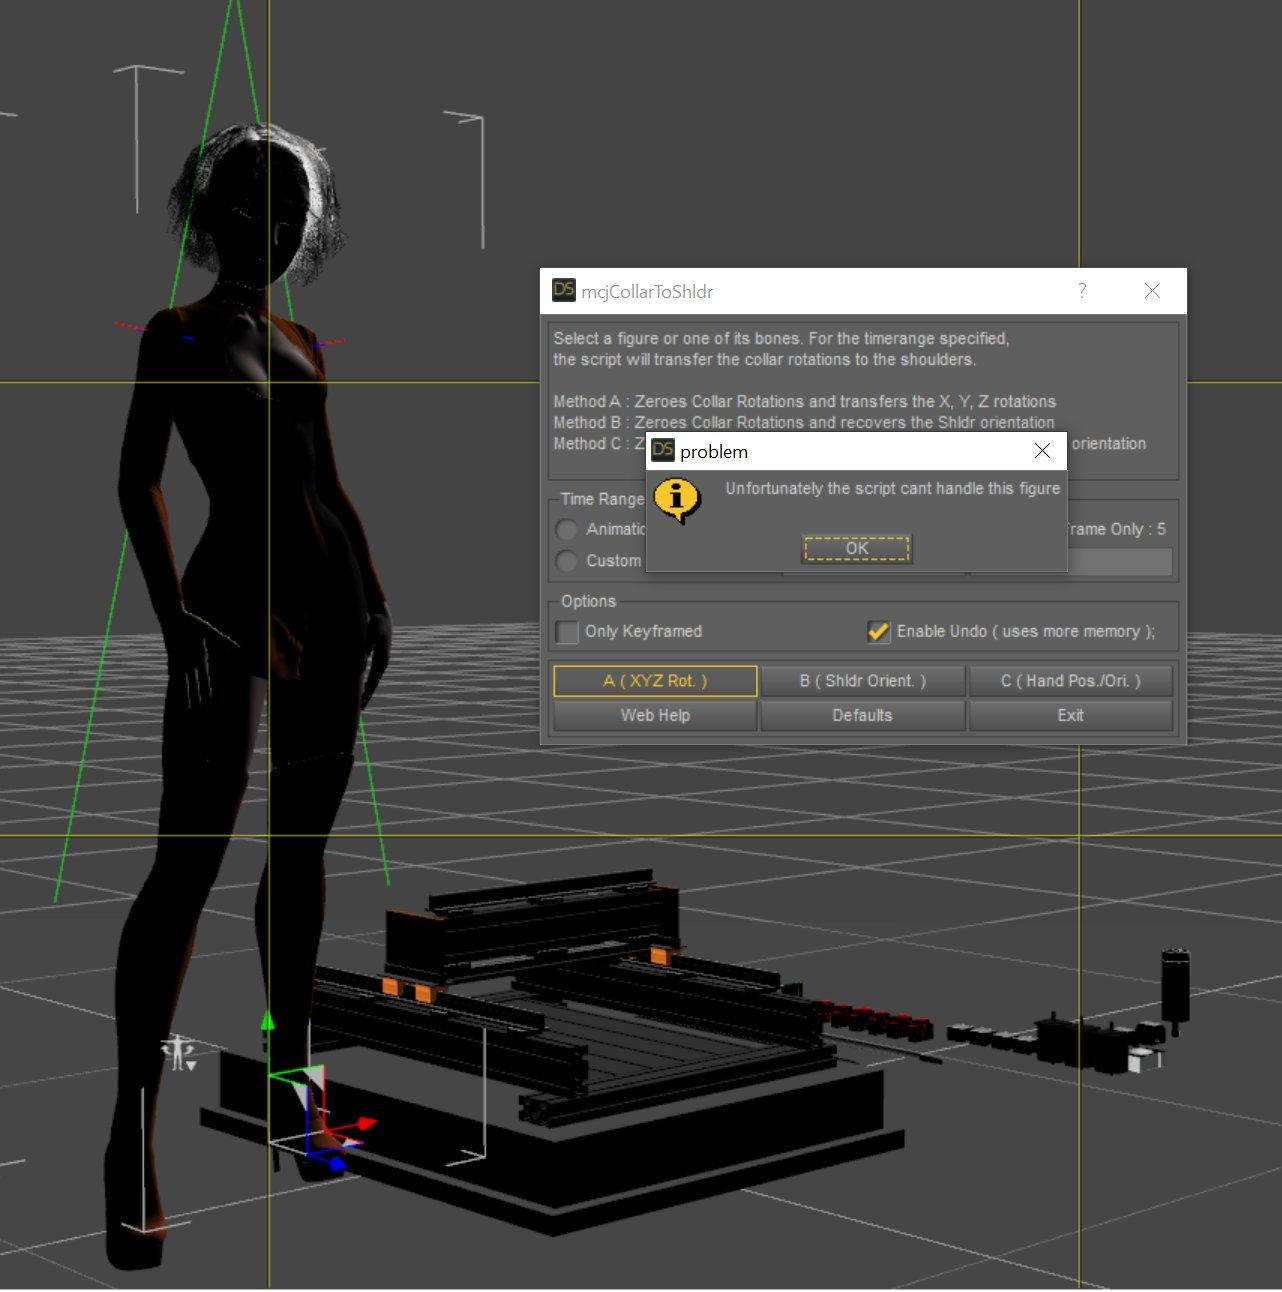Select the Animation time range radio button
The image size is (1282, 1292).
(567, 530)
